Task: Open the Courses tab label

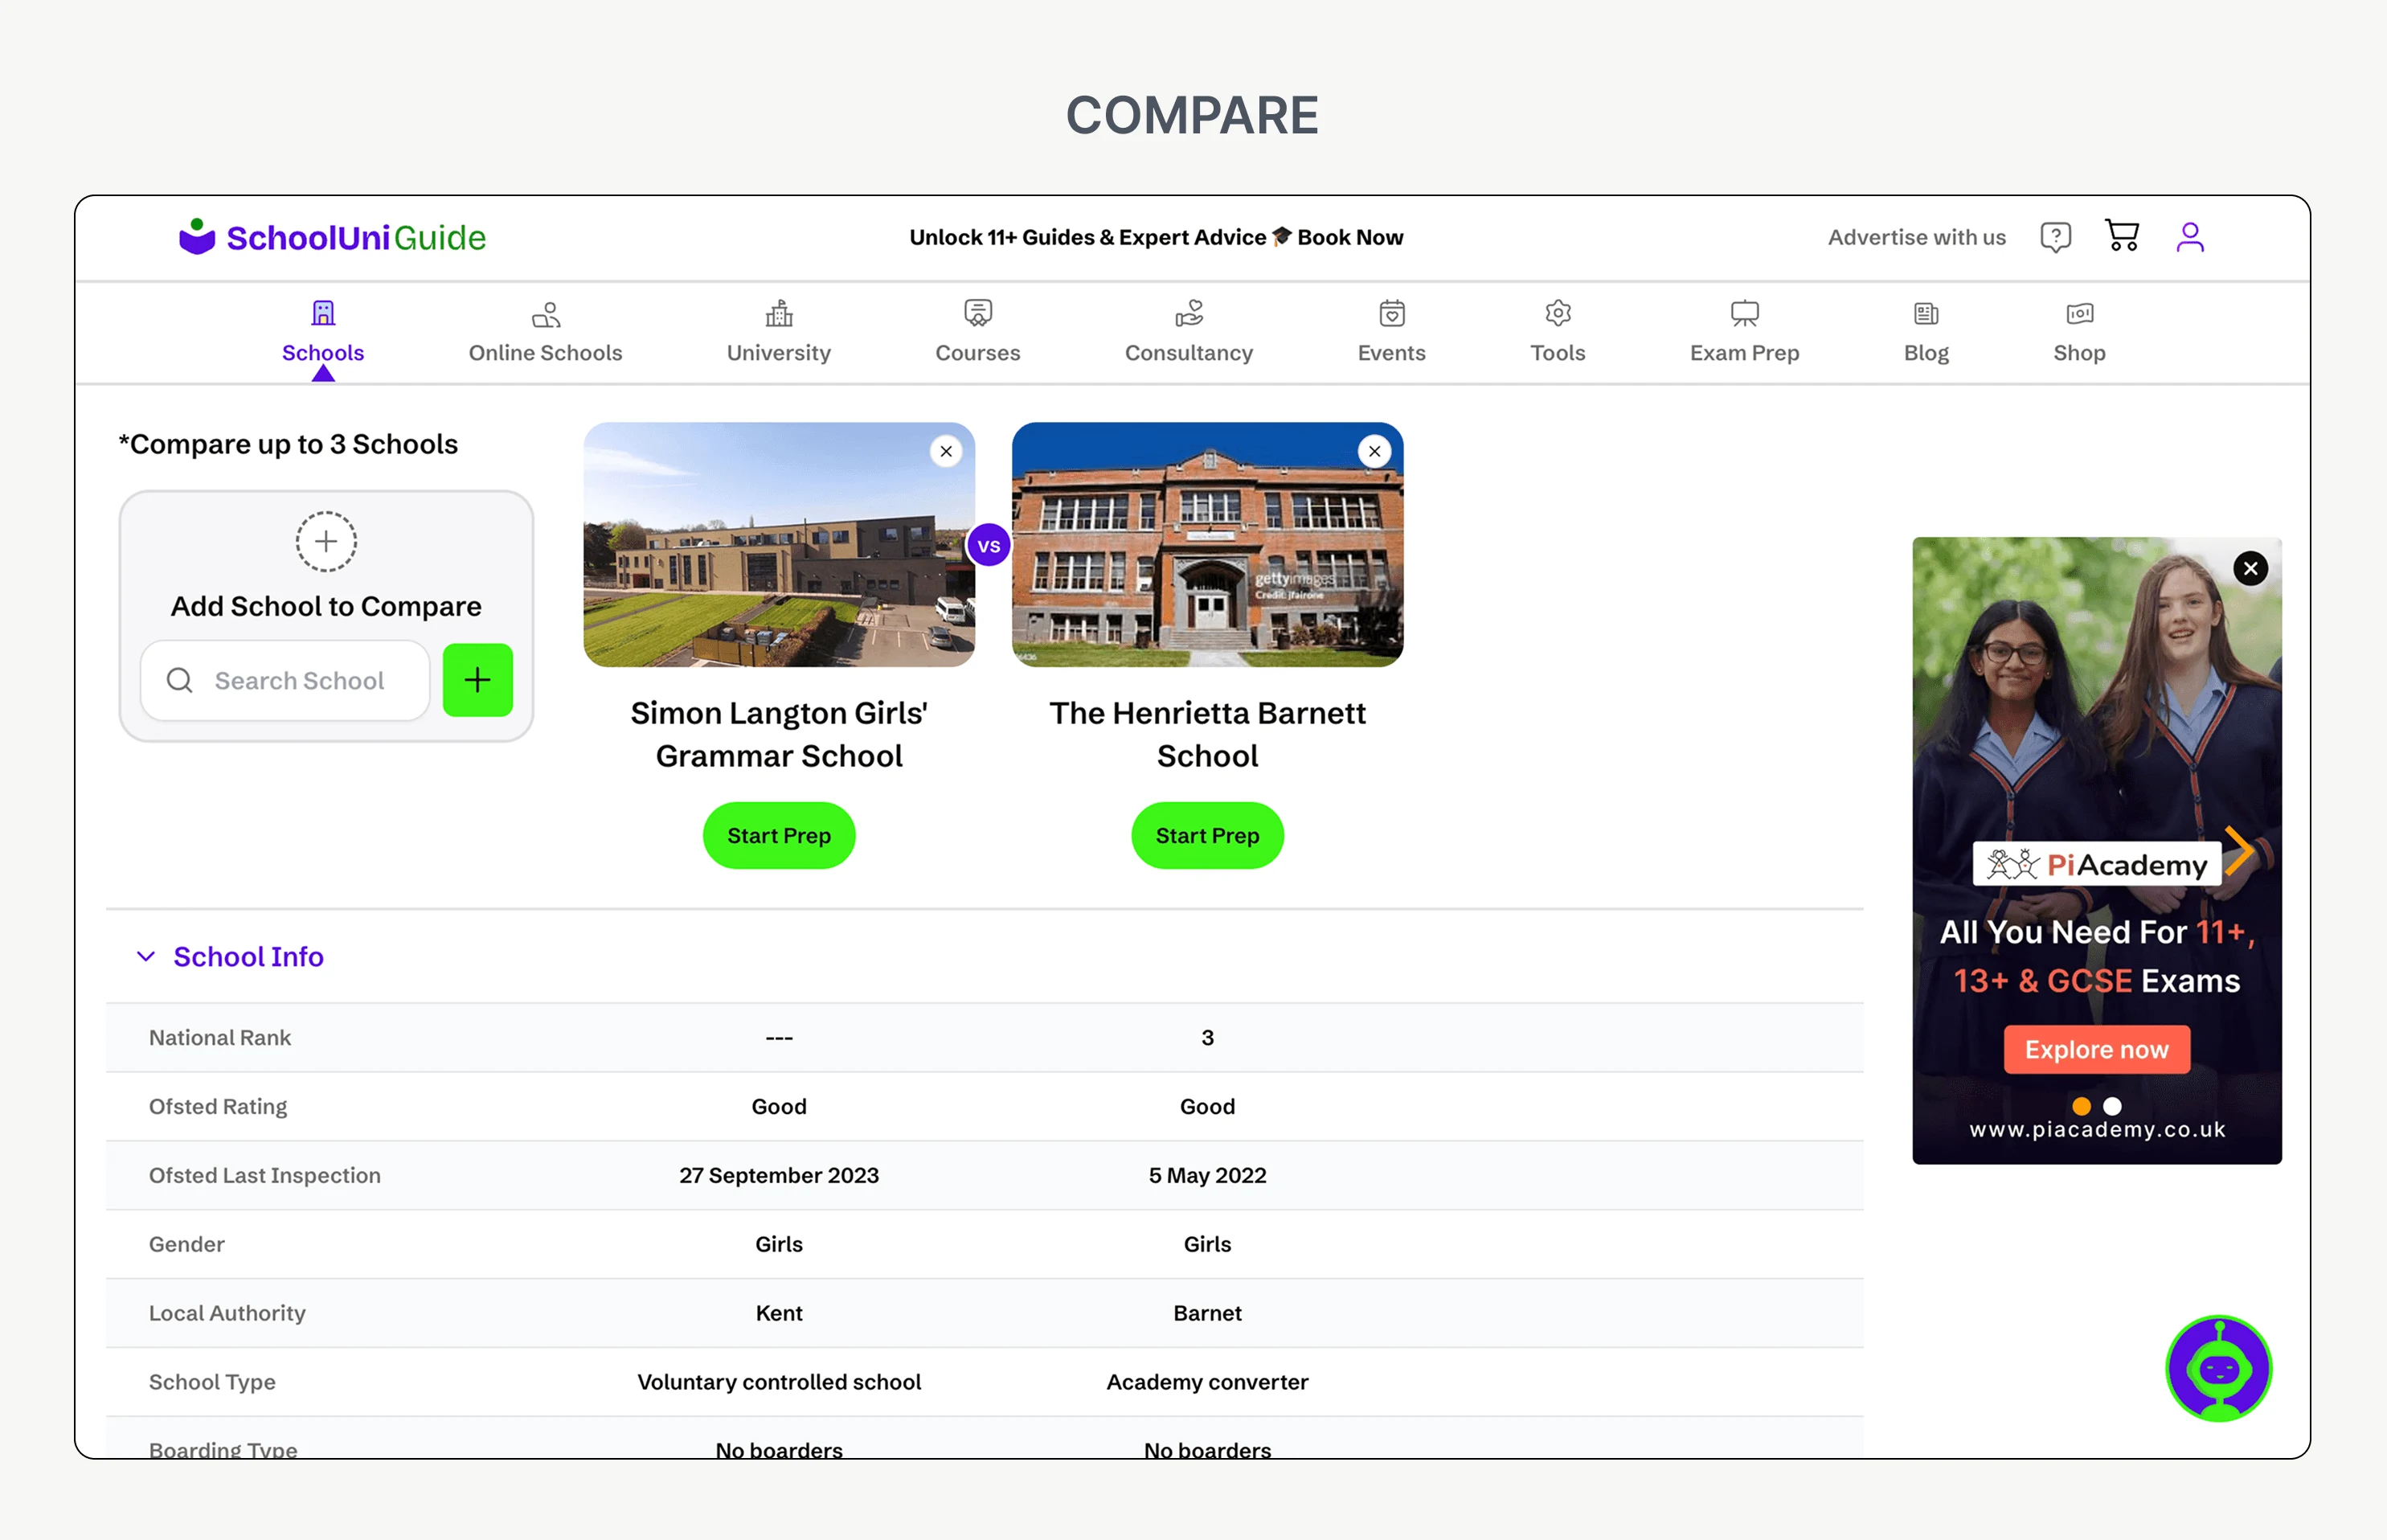Action: click(x=978, y=353)
